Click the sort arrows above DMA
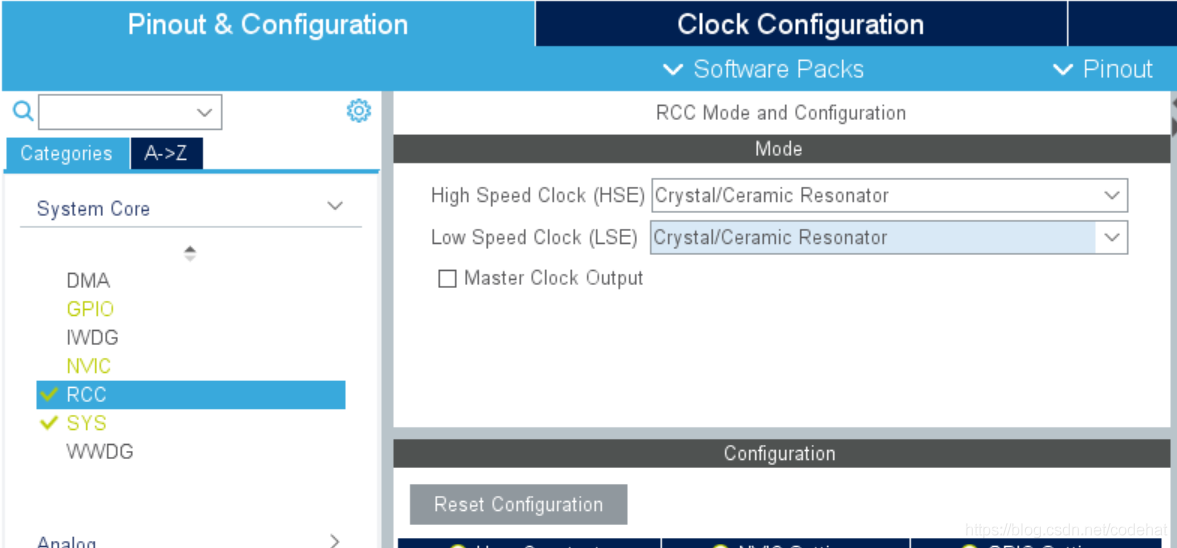Screen dimensions: 1177x548 coord(190,254)
